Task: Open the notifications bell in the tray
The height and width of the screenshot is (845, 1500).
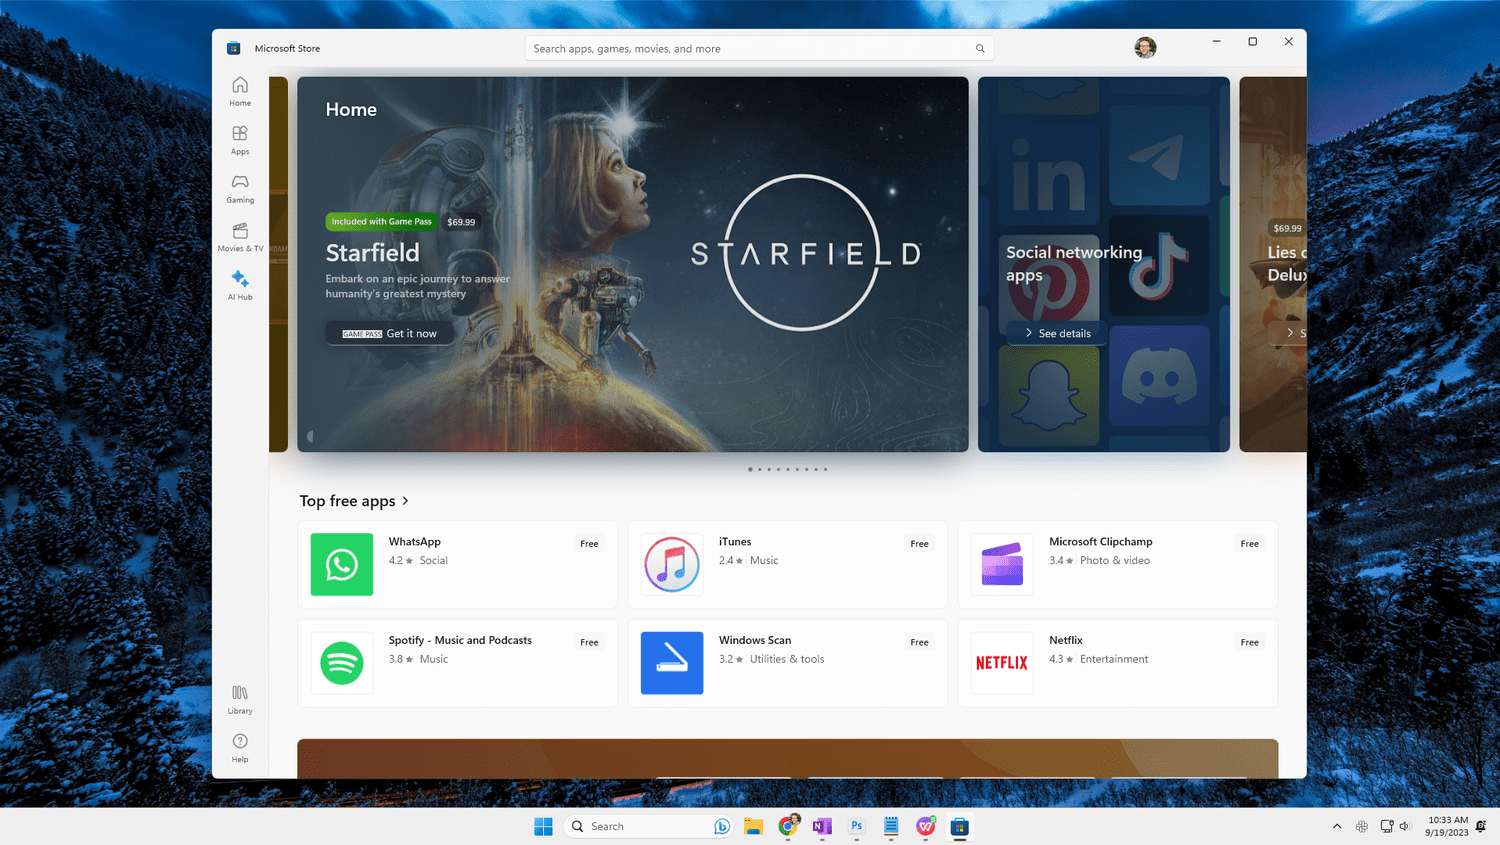Action: click(1481, 826)
